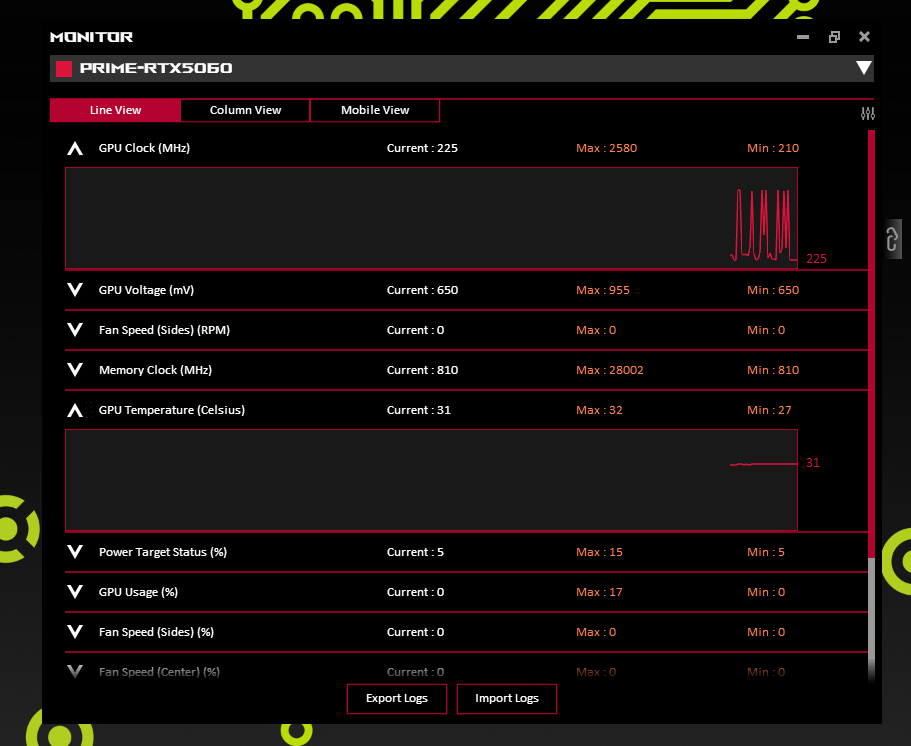
Task: Switch to the Mobile View tab
Action: [375, 110]
